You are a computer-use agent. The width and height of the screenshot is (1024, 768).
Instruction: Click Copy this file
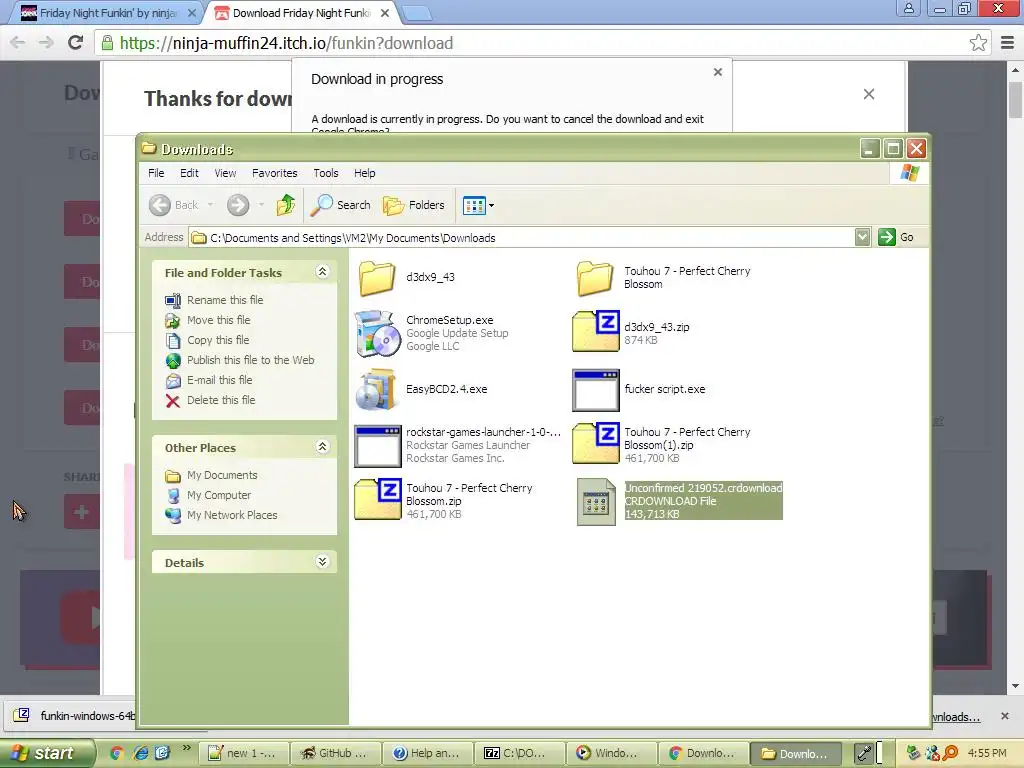pyautogui.click(x=218, y=340)
